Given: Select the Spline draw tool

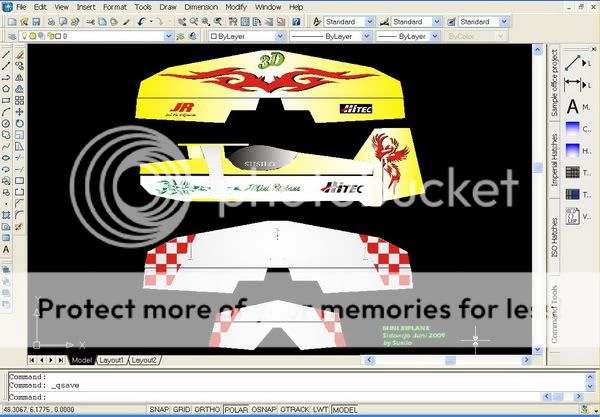Looking at the screenshot, I should (6, 147).
